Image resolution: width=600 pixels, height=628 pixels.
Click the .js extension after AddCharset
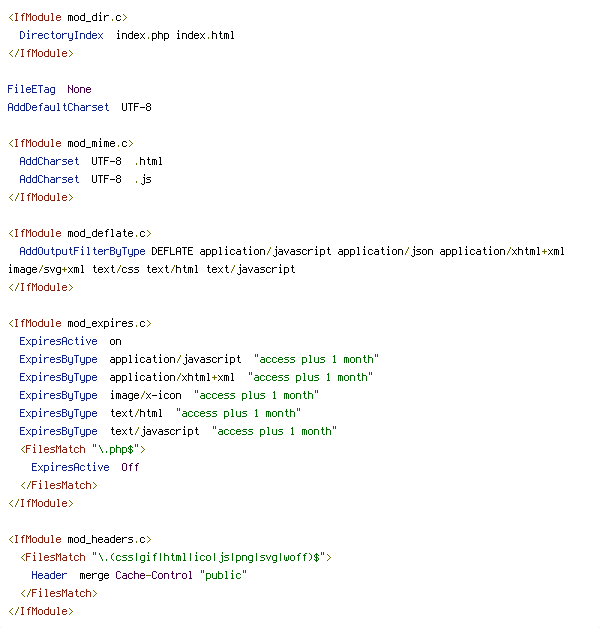(142, 179)
